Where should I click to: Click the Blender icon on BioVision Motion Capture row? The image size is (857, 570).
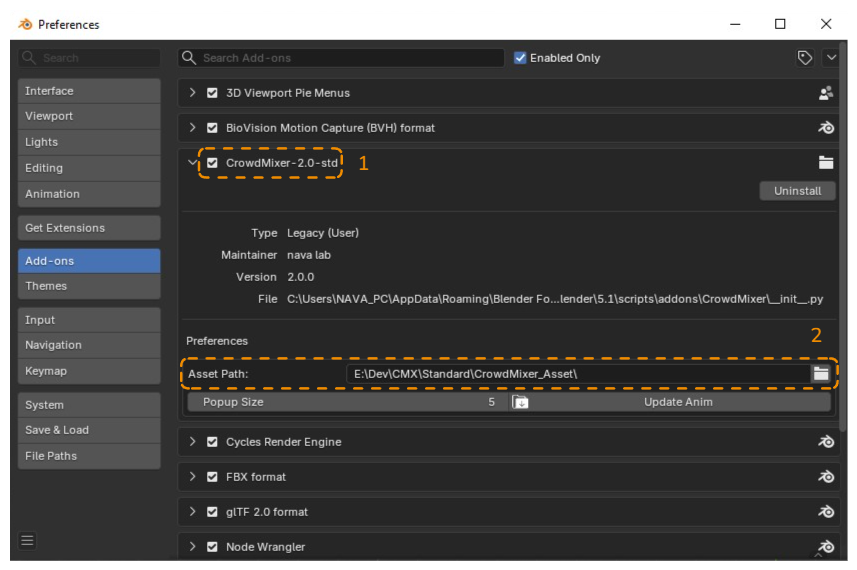825,128
